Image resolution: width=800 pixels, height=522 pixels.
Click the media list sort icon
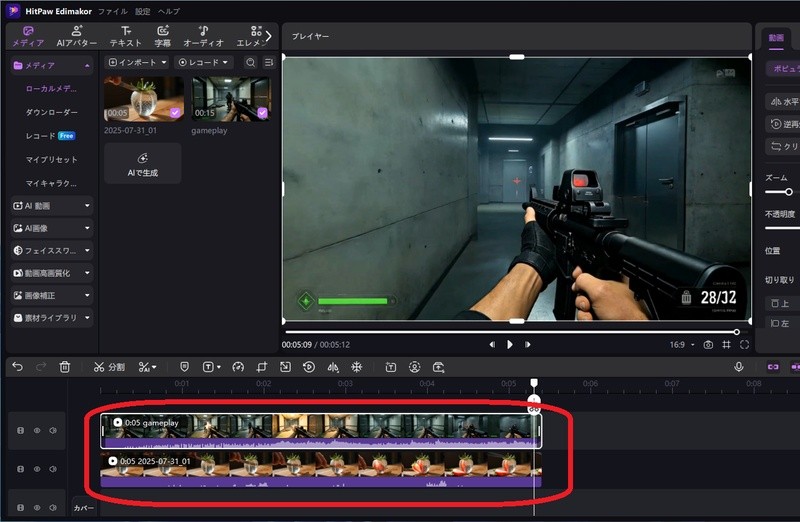click(269, 62)
